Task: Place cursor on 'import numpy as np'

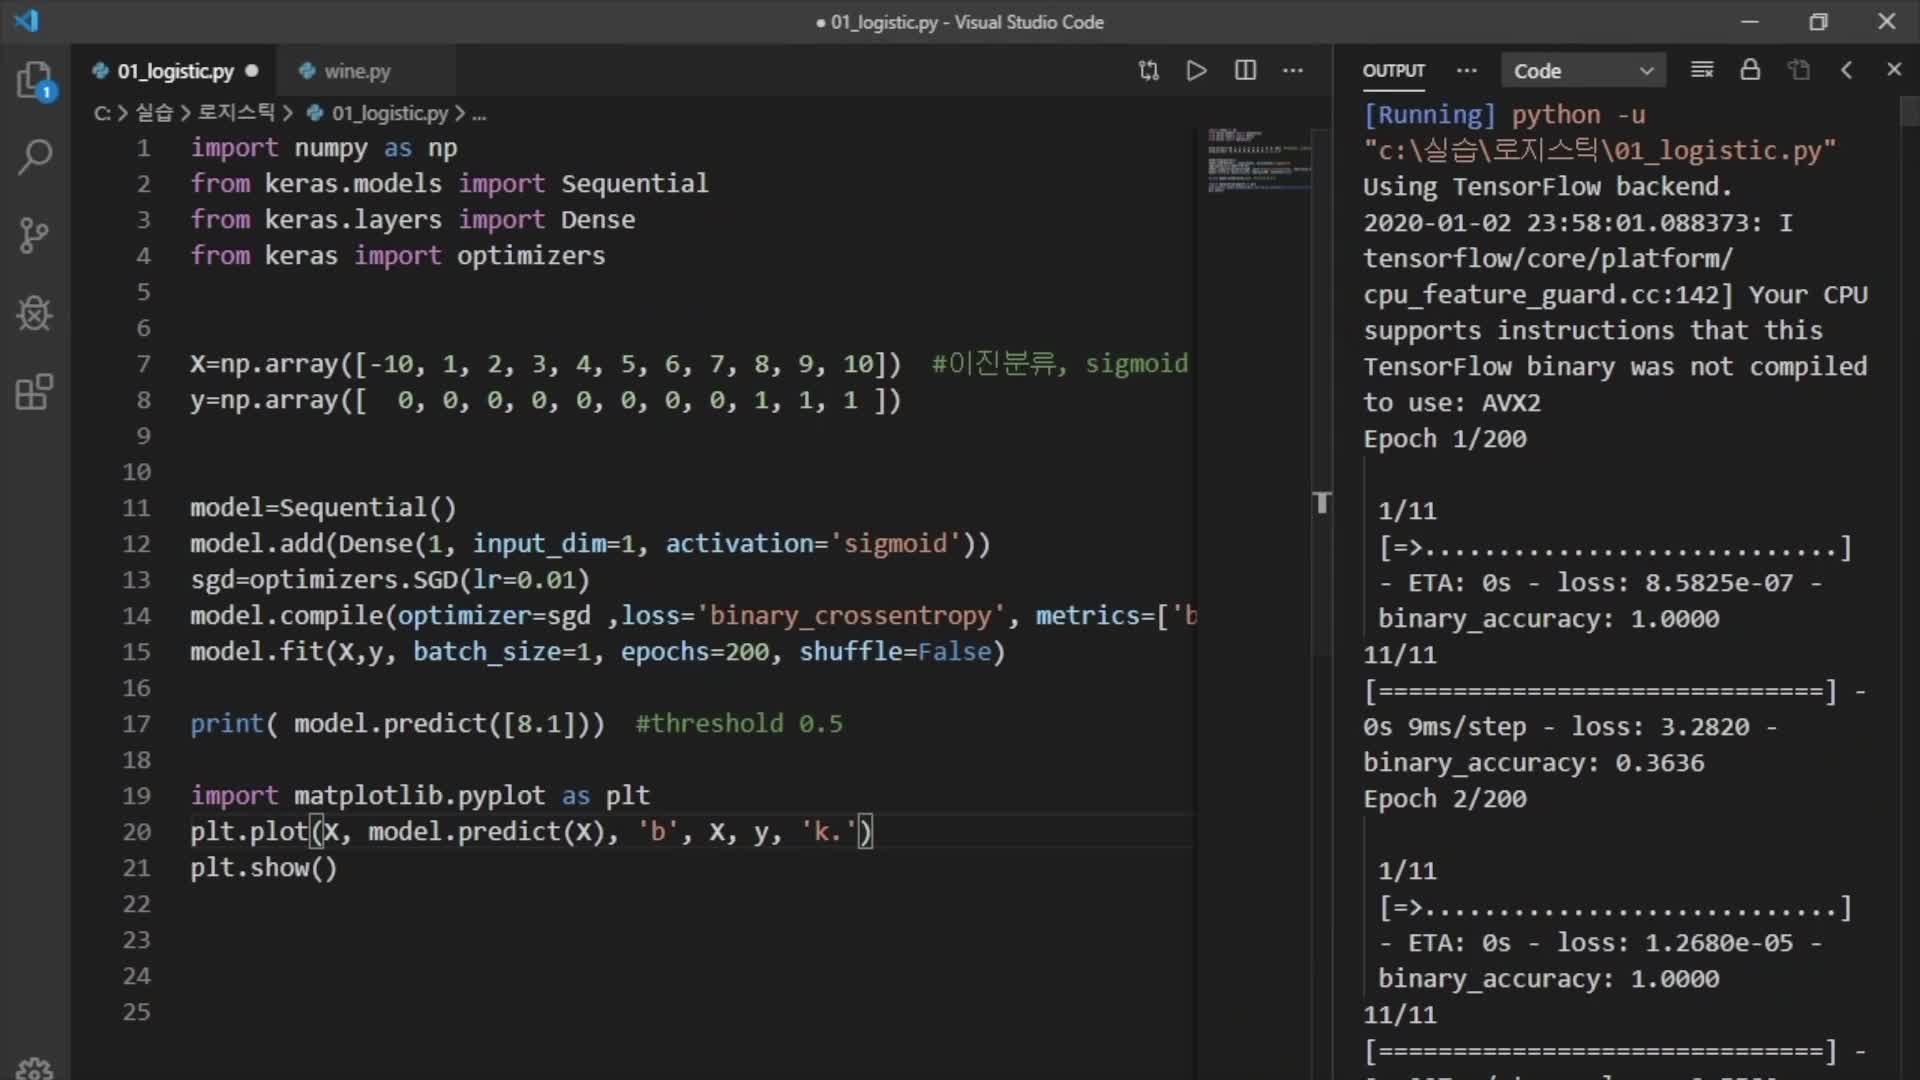Action: 324,148
